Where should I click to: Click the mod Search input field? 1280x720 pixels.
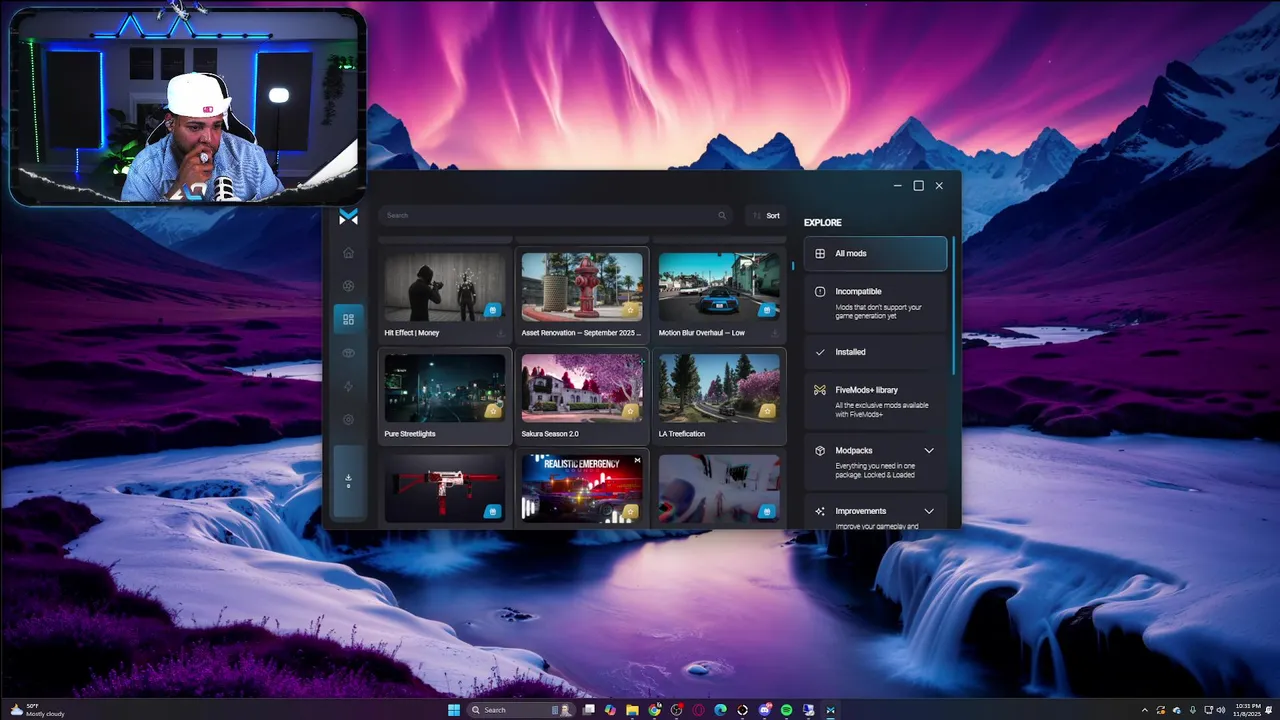[556, 215]
